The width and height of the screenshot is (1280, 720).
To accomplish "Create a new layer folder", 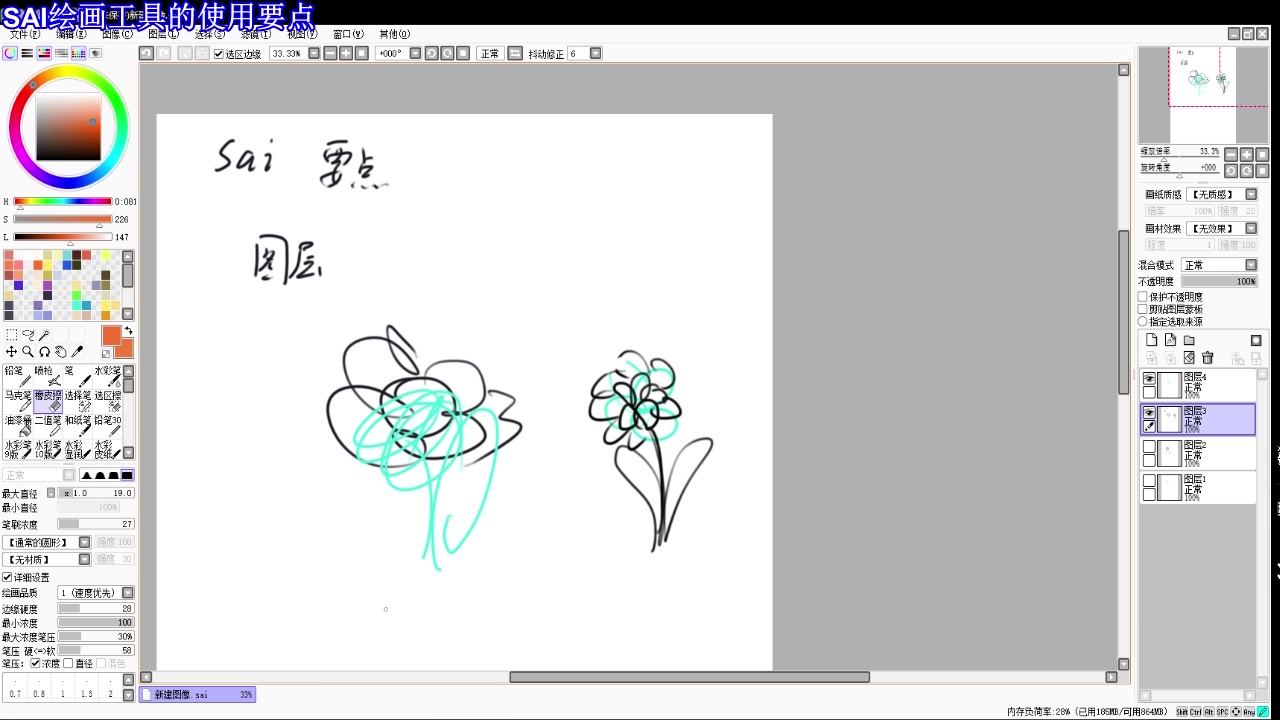I will pyautogui.click(x=1189, y=340).
